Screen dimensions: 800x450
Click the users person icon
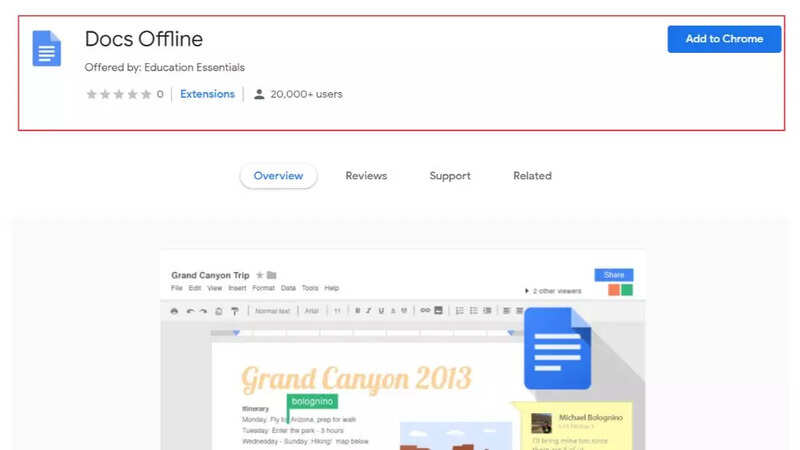pos(259,94)
